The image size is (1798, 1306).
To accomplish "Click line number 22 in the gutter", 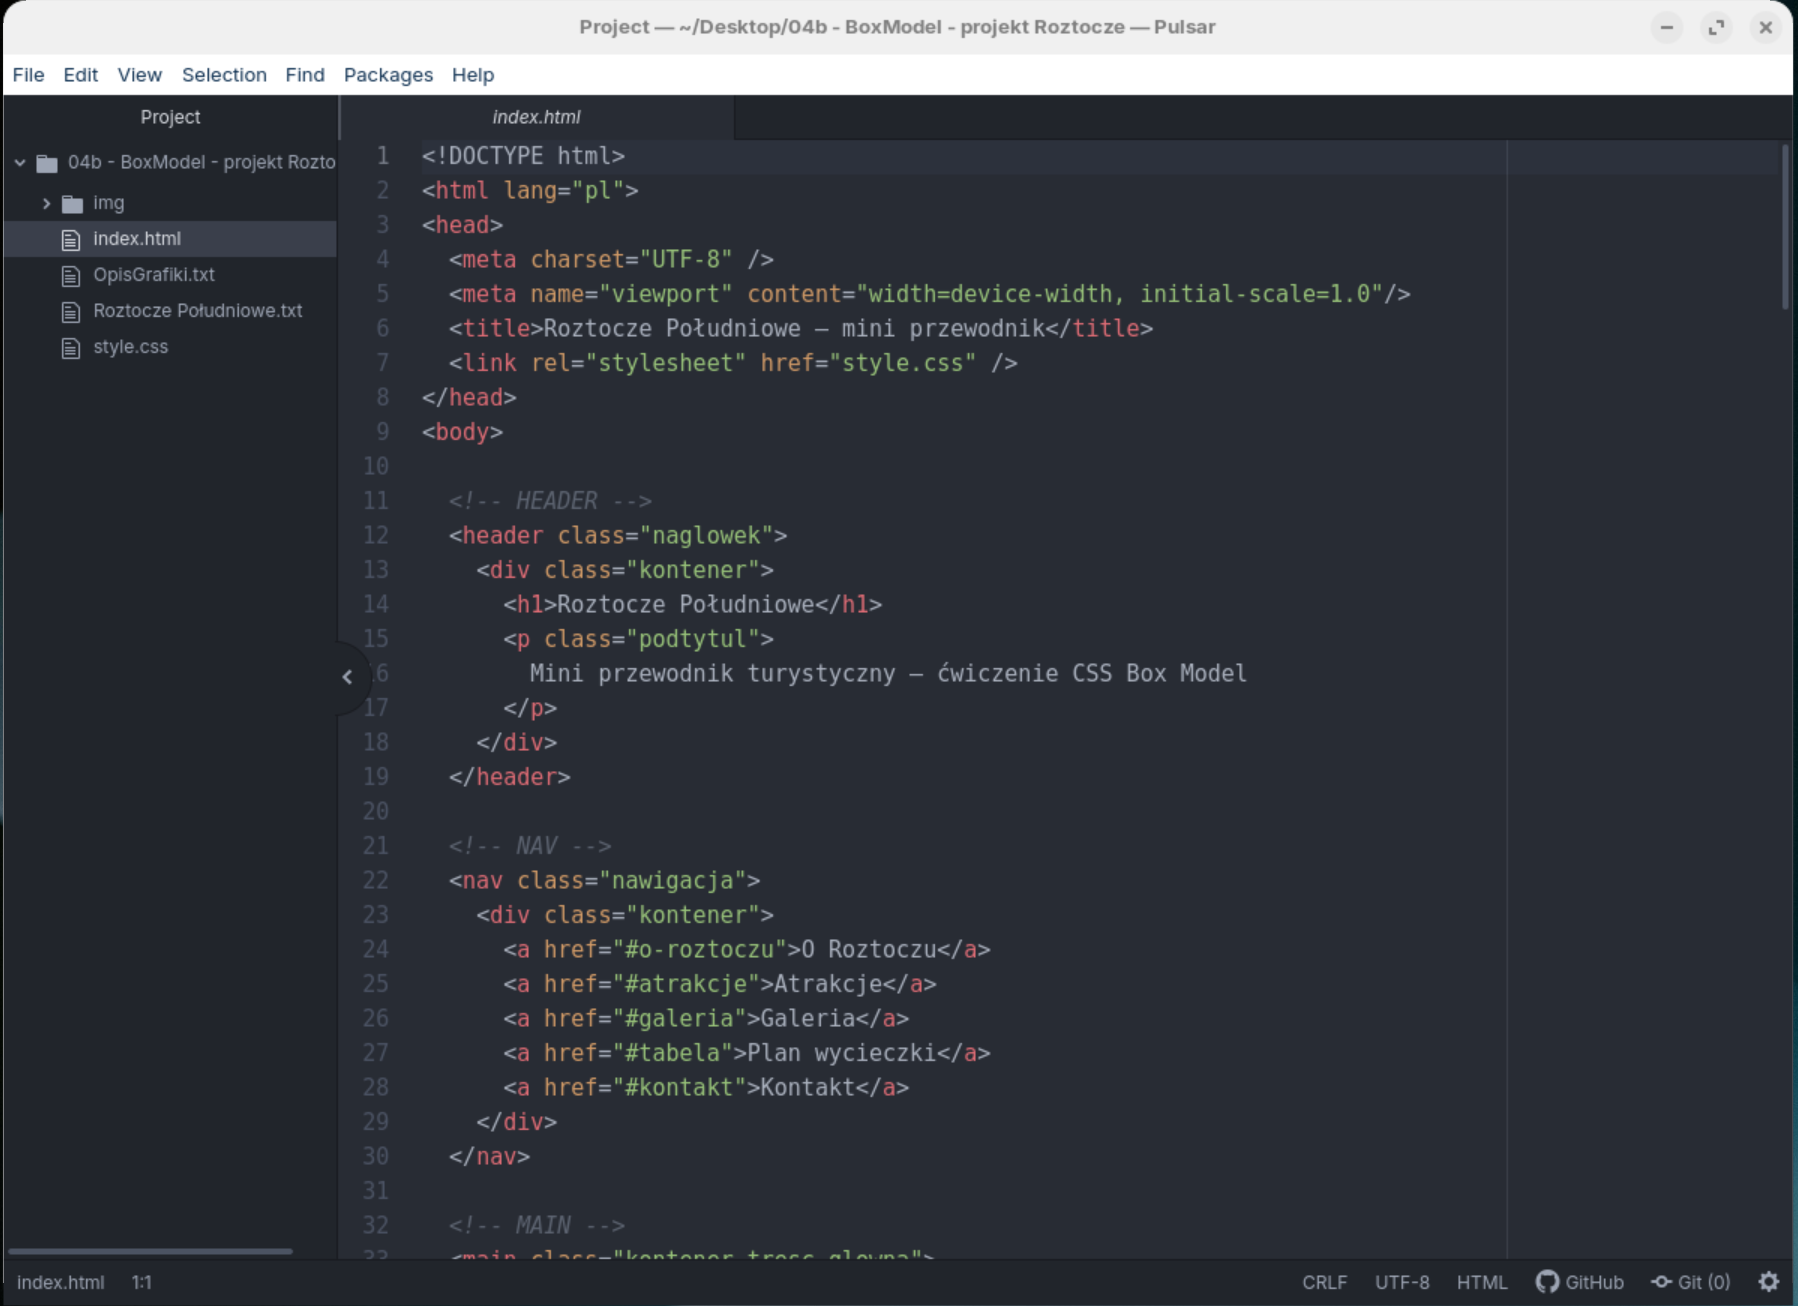I will coord(376,881).
